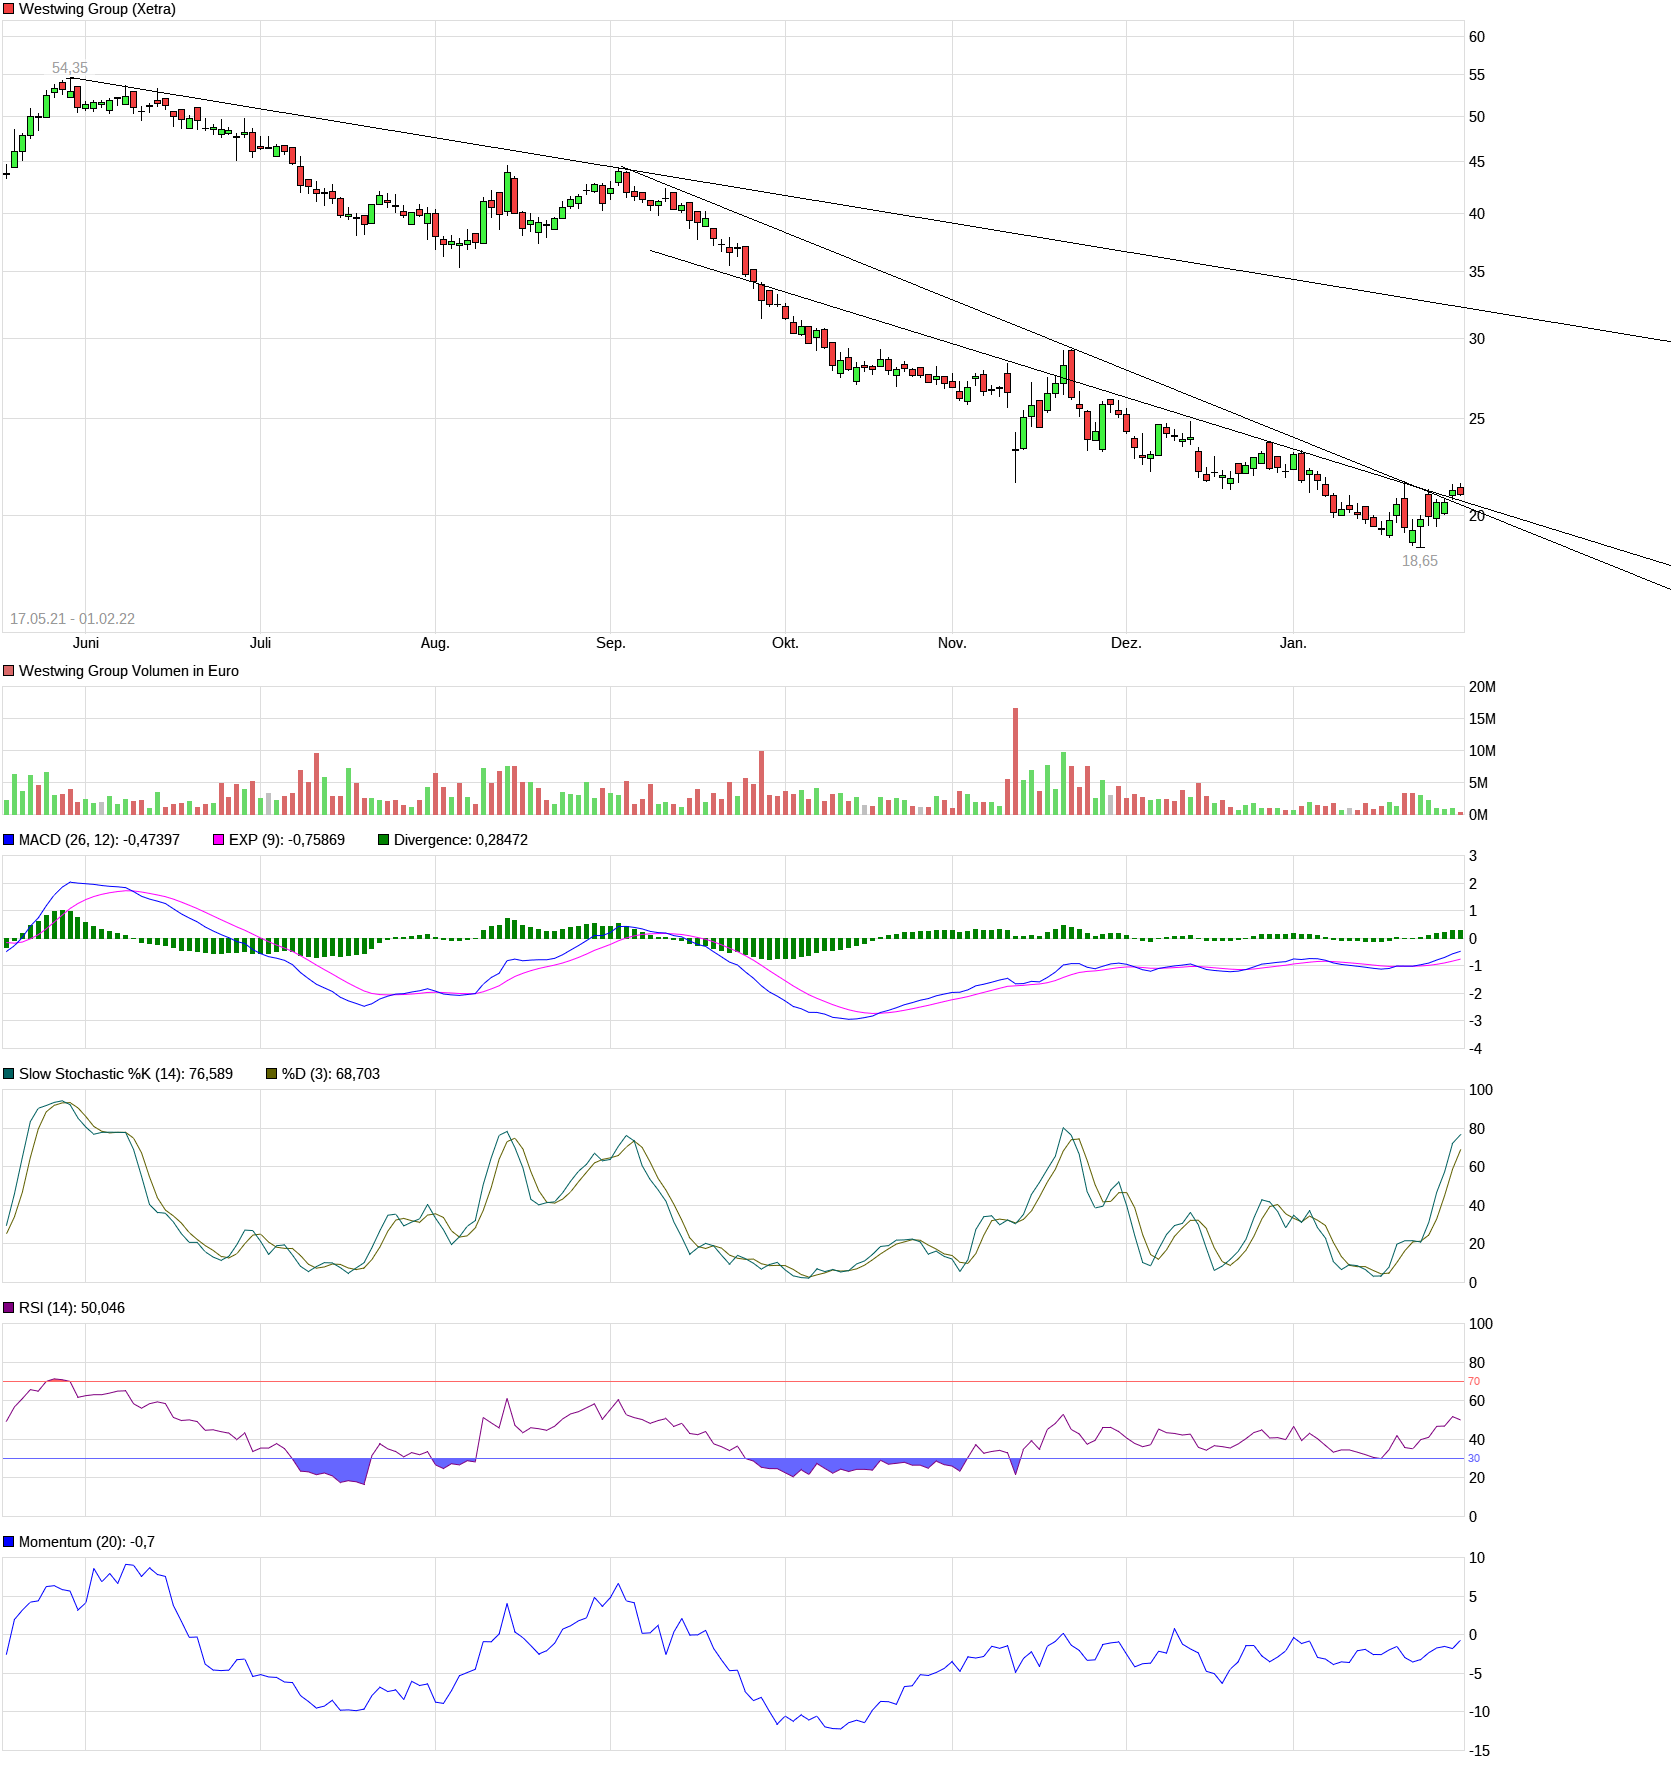Click the blue Momentum (20) legend swatch

pos(9,1542)
